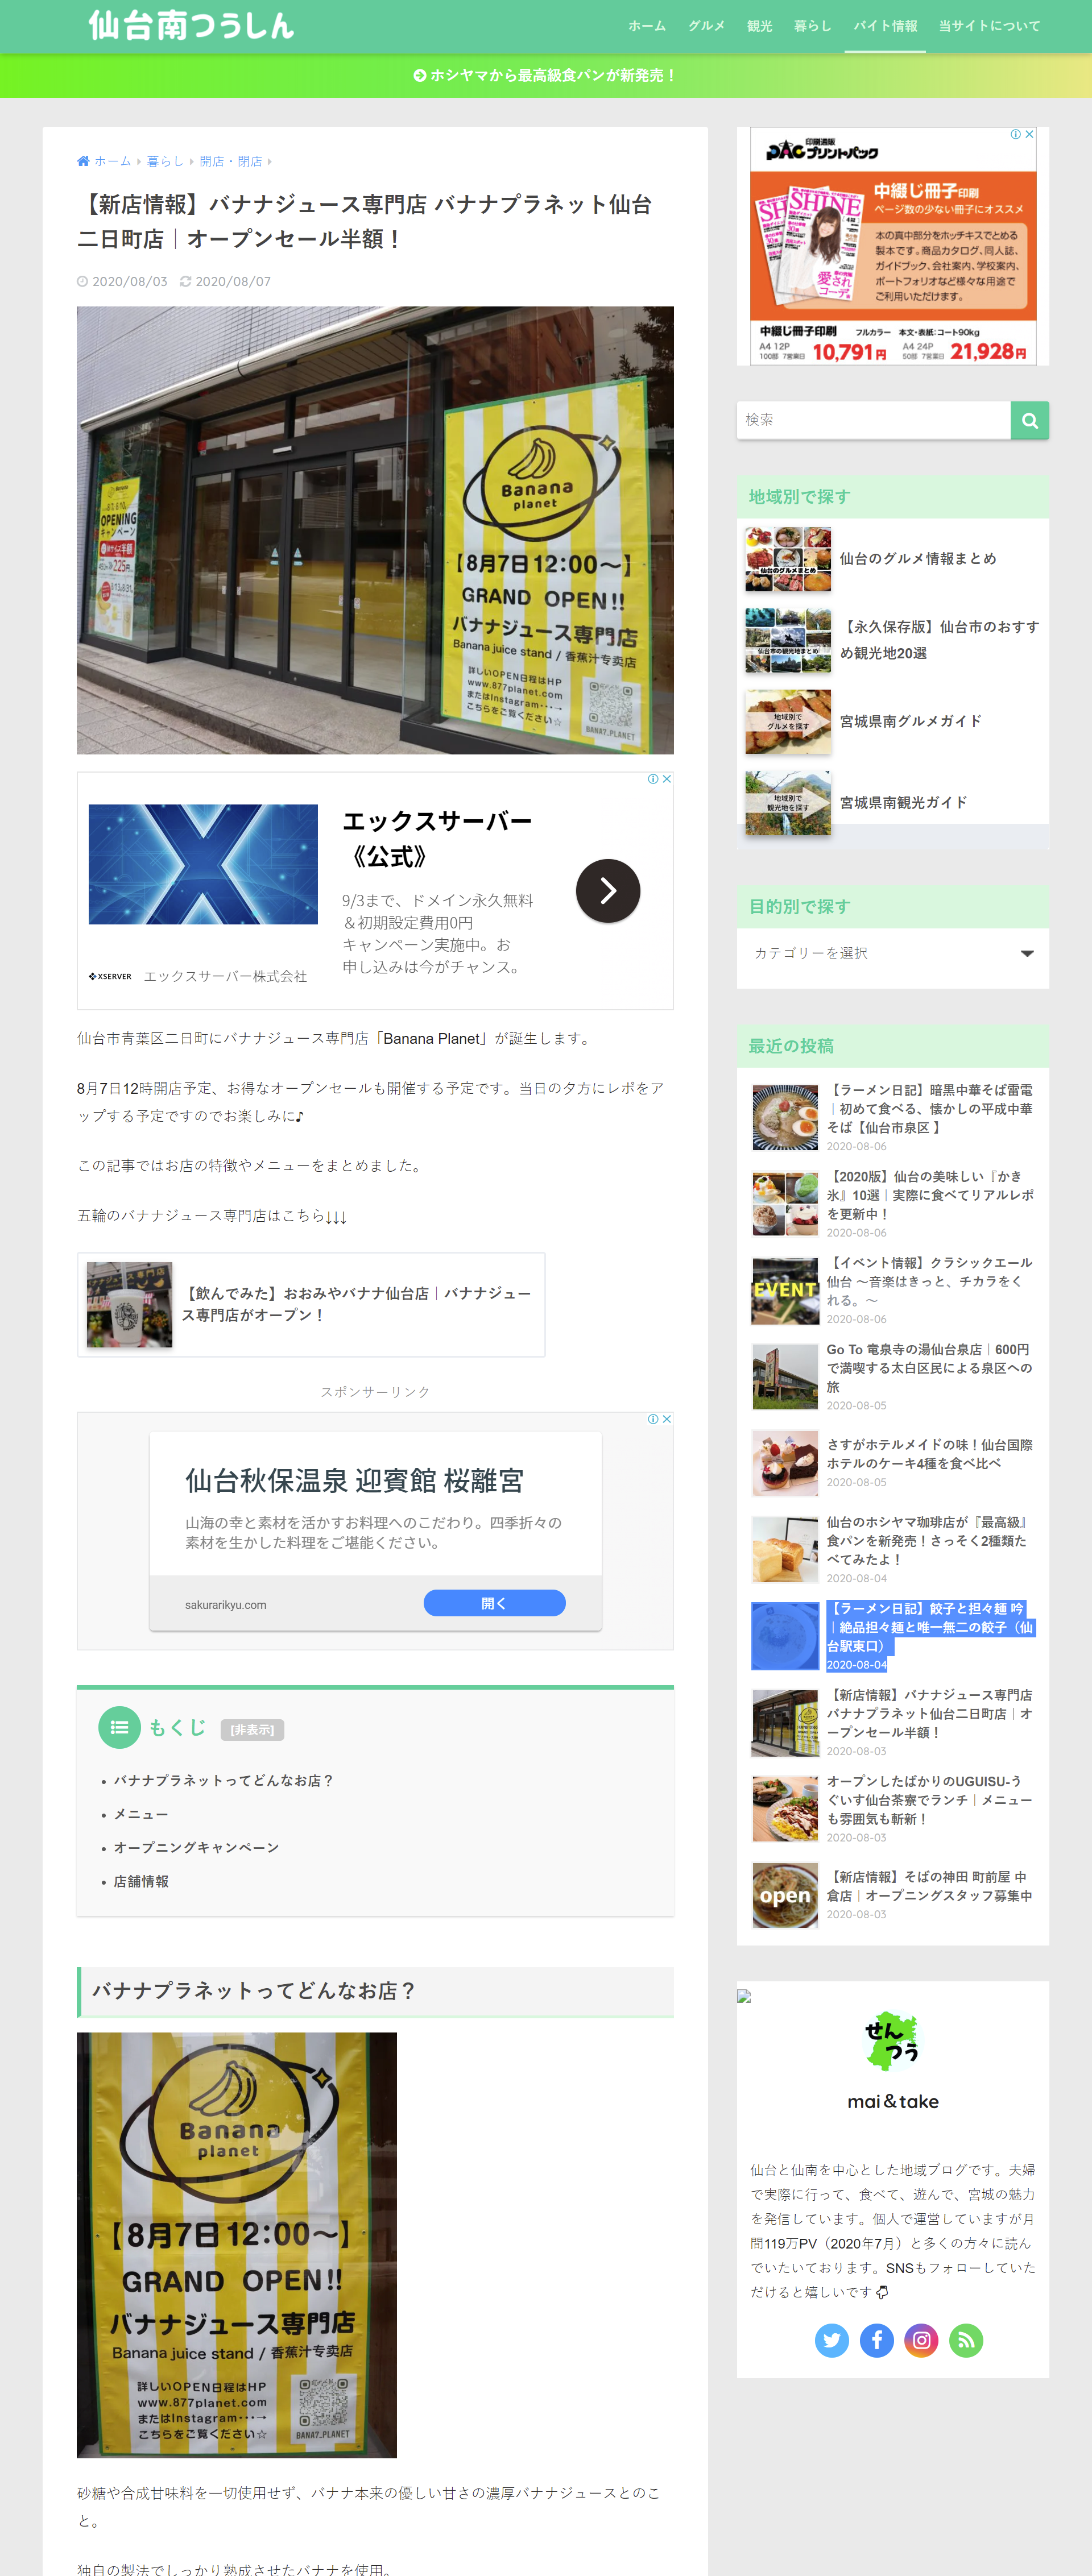Click the かき氷 post thumbnail
The image size is (1092, 2576).
785,1205
